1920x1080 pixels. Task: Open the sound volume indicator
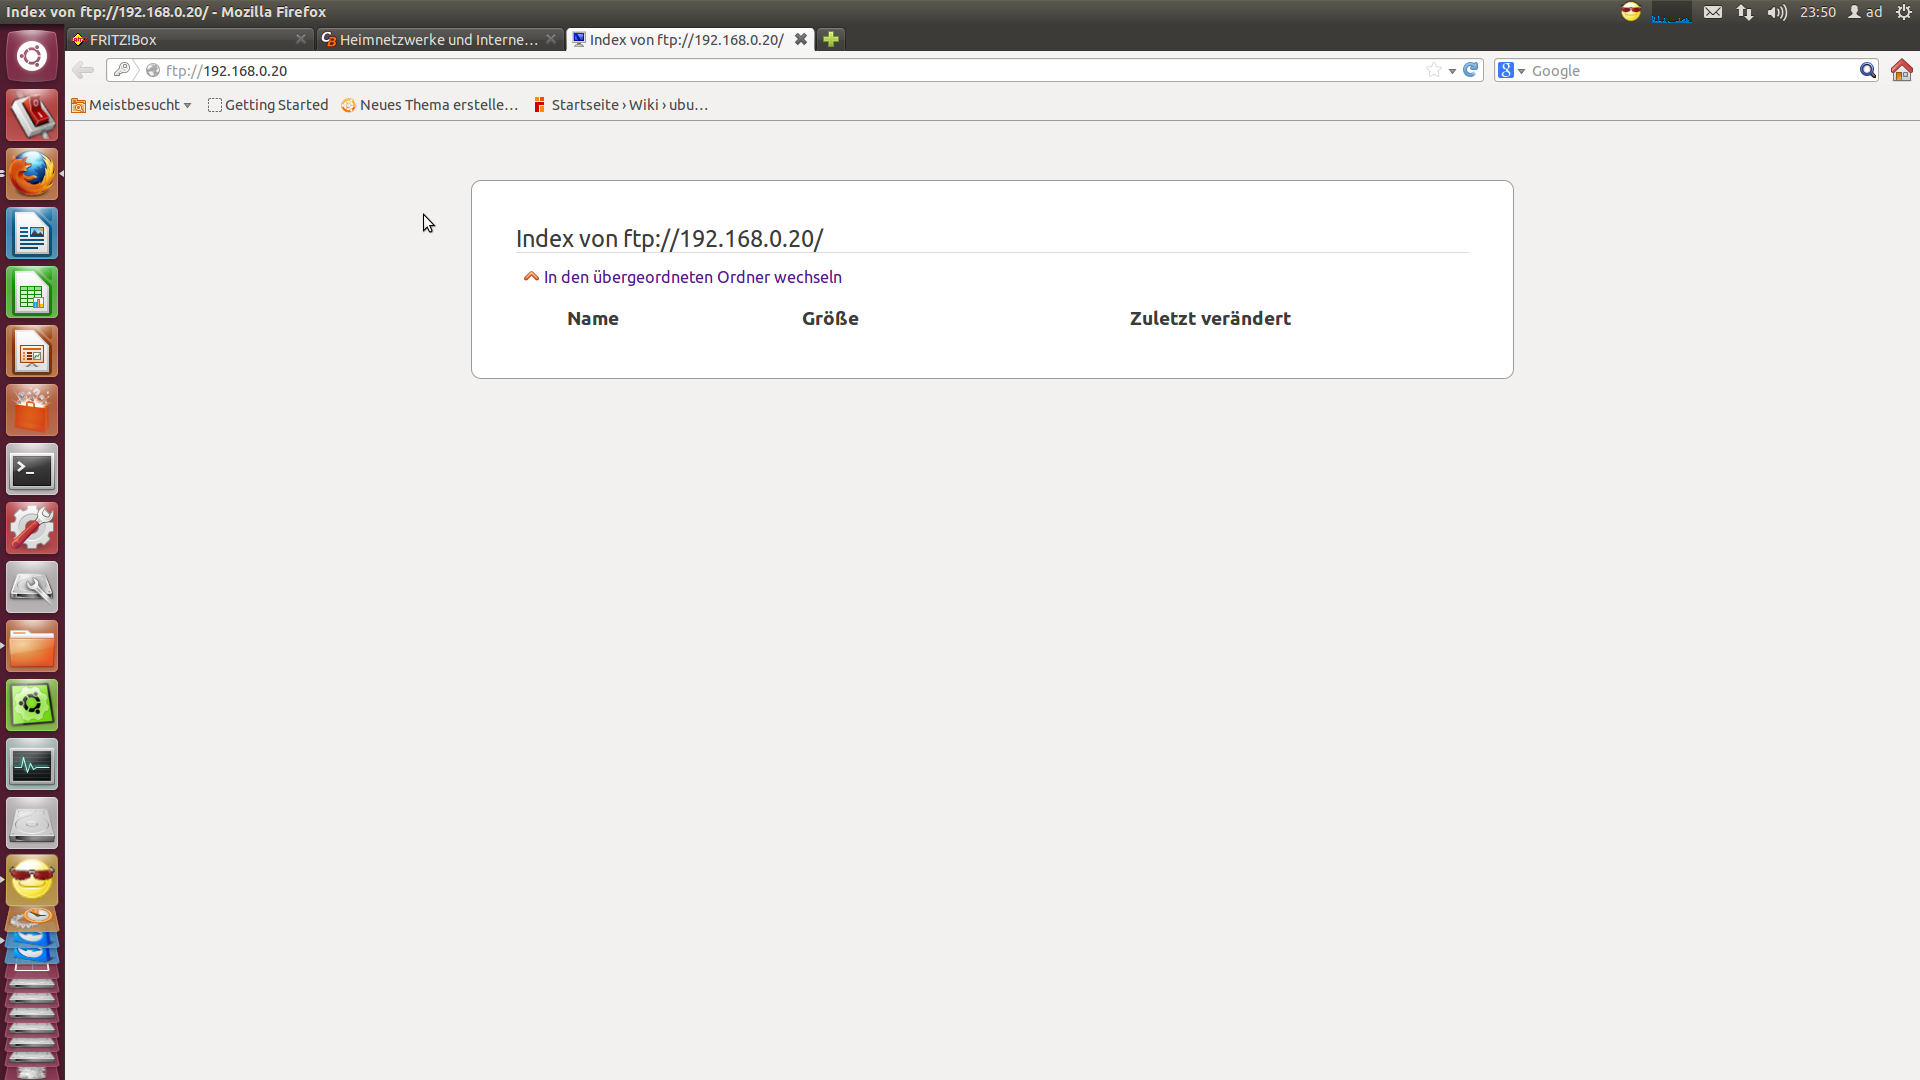tap(1776, 12)
